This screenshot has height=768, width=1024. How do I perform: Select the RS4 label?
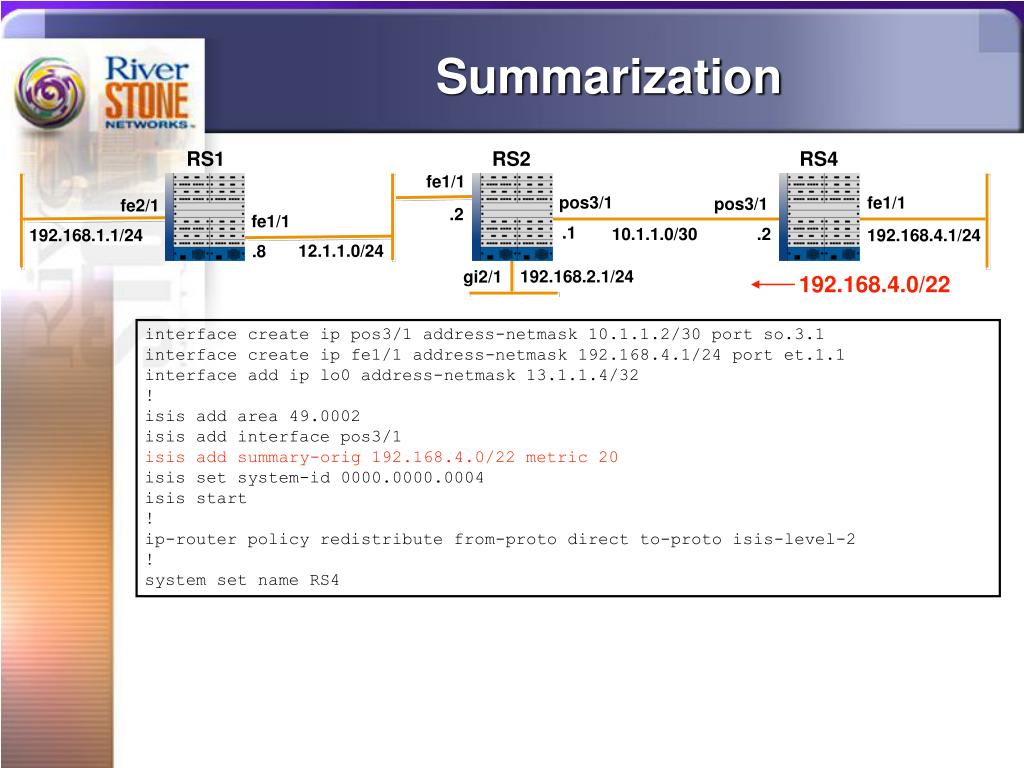click(x=819, y=159)
